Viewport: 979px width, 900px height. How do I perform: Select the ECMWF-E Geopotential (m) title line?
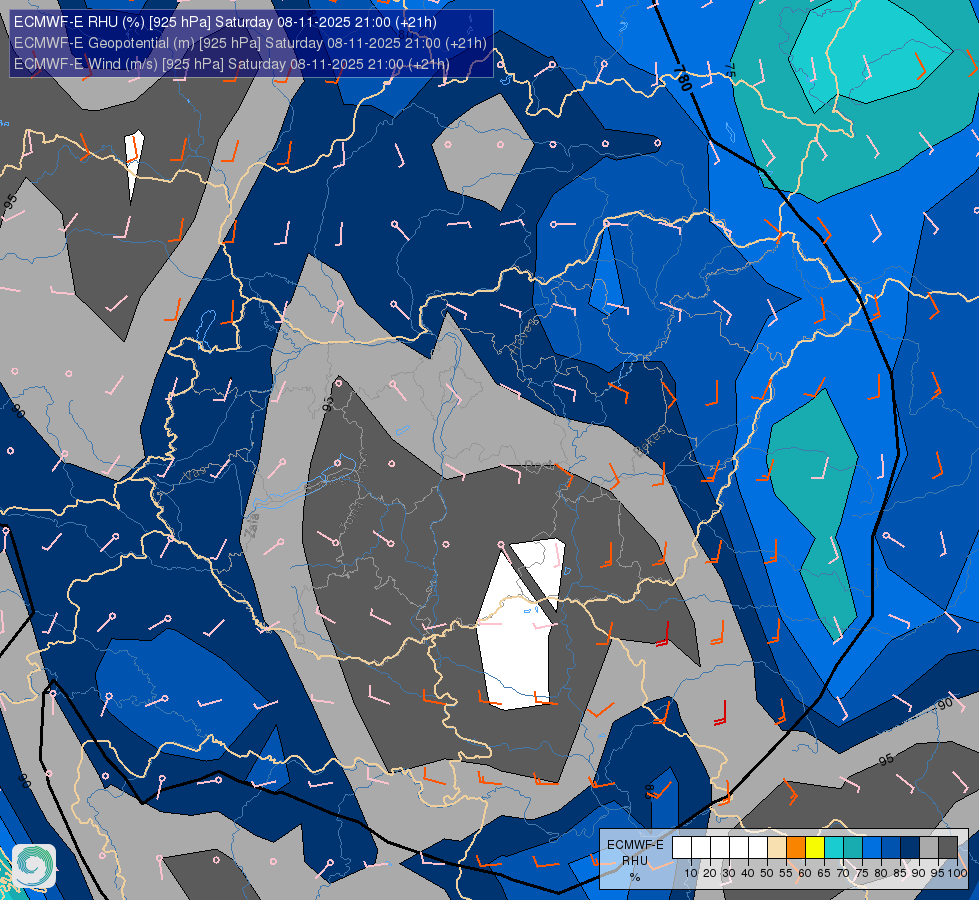(250, 43)
